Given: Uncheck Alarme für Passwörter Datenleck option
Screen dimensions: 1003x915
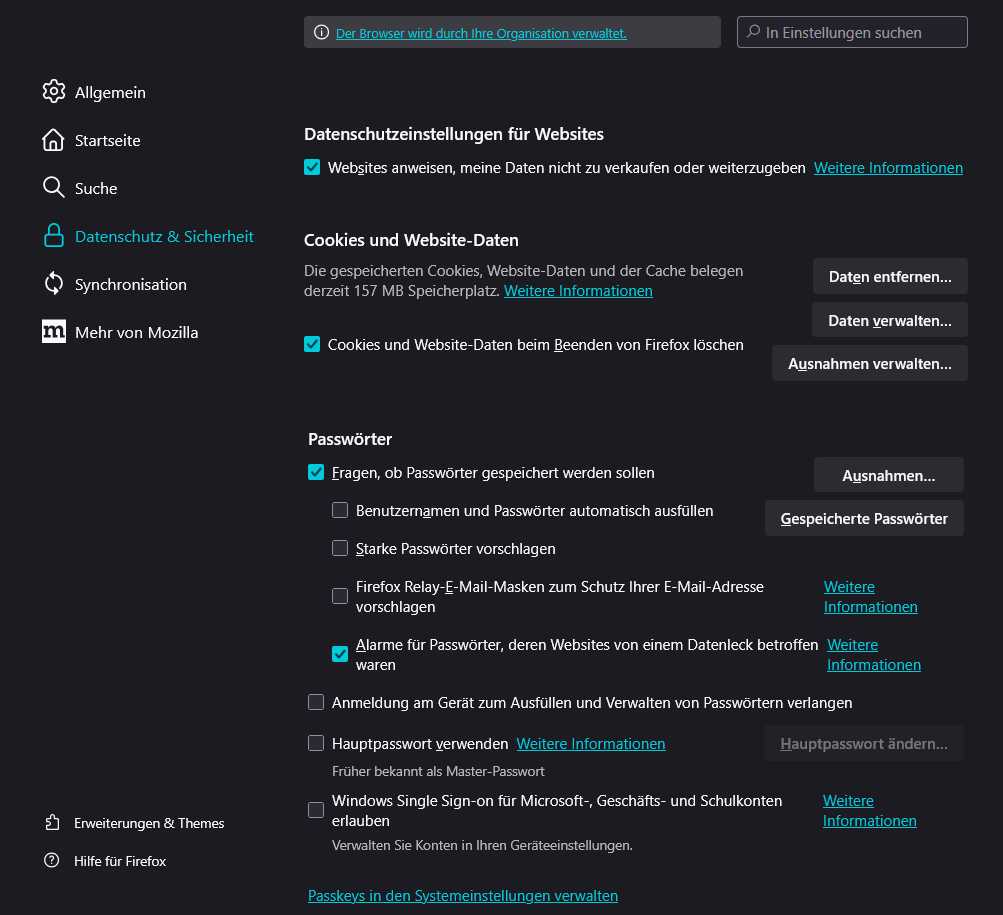Looking at the screenshot, I should [x=340, y=654].
